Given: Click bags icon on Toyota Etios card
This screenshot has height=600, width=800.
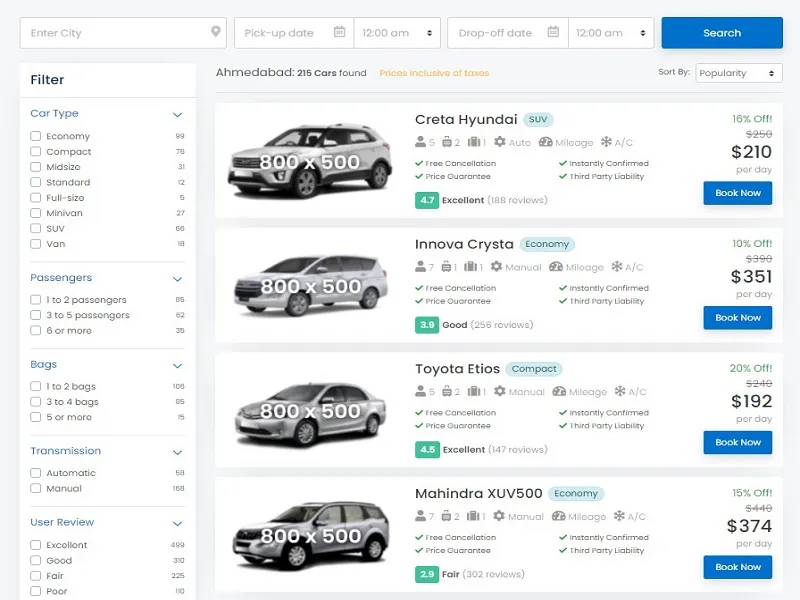Looking at the screenshot, I should click(x=447, y=391).
